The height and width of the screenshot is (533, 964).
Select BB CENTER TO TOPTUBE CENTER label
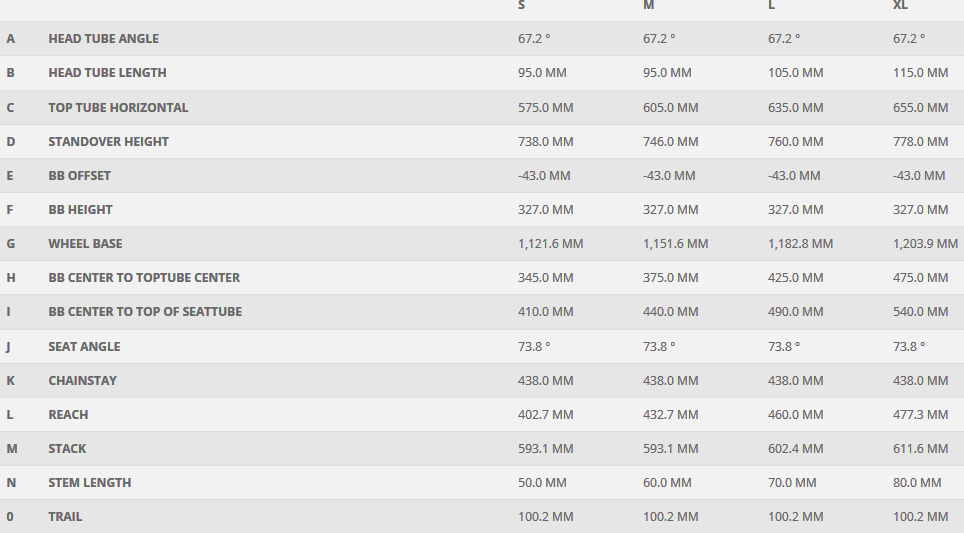[x=144, y=277]
